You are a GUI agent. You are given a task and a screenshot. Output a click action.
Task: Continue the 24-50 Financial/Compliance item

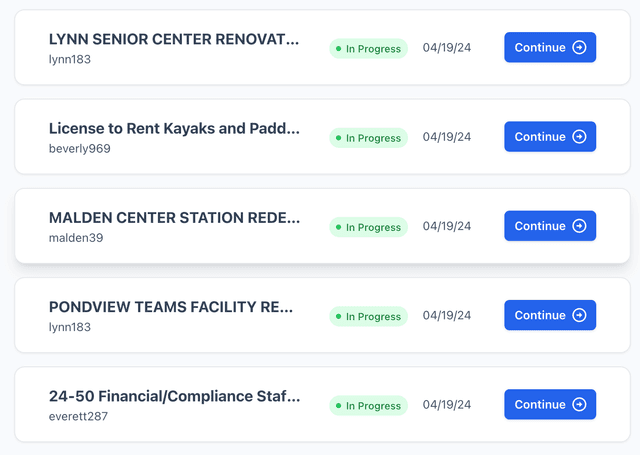(x=549, y=404)
